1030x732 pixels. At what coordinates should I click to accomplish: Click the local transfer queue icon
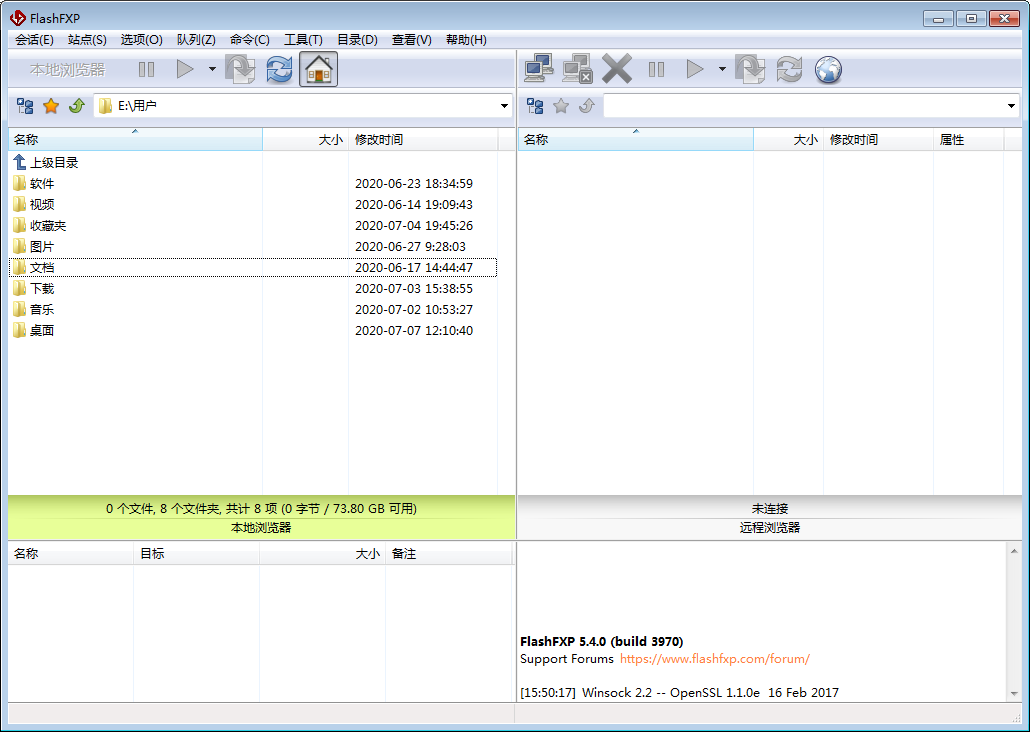tap(240, 69)
